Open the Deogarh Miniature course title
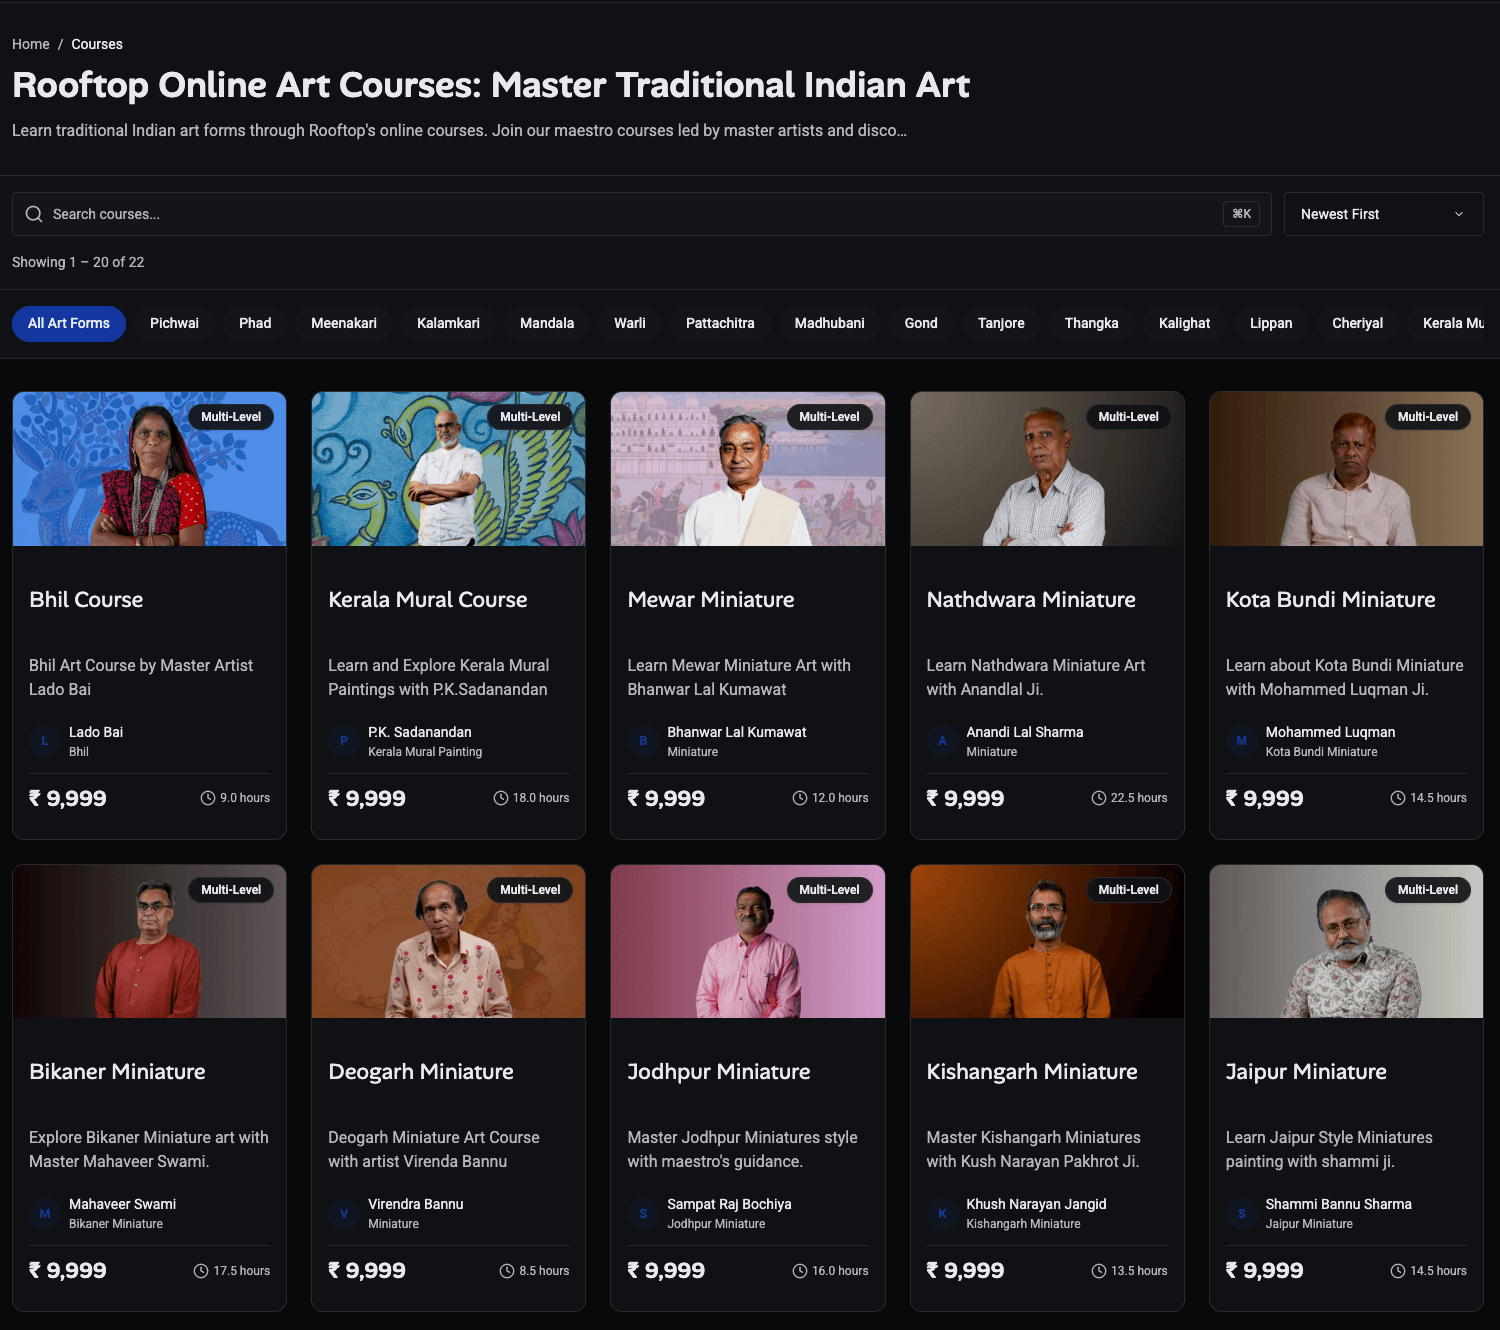 coord(421,1072)
